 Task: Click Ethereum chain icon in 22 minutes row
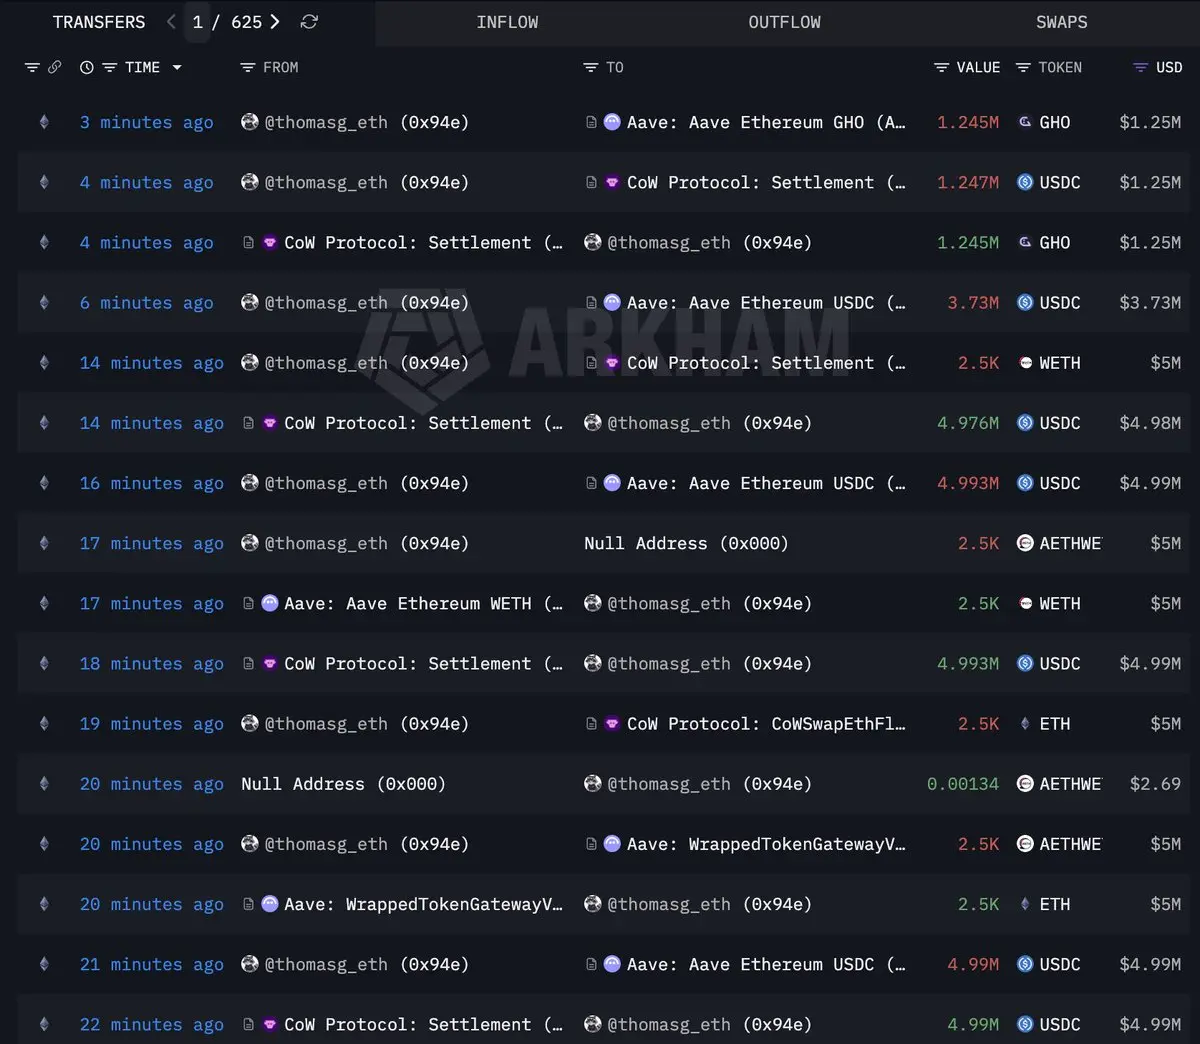44,1024
